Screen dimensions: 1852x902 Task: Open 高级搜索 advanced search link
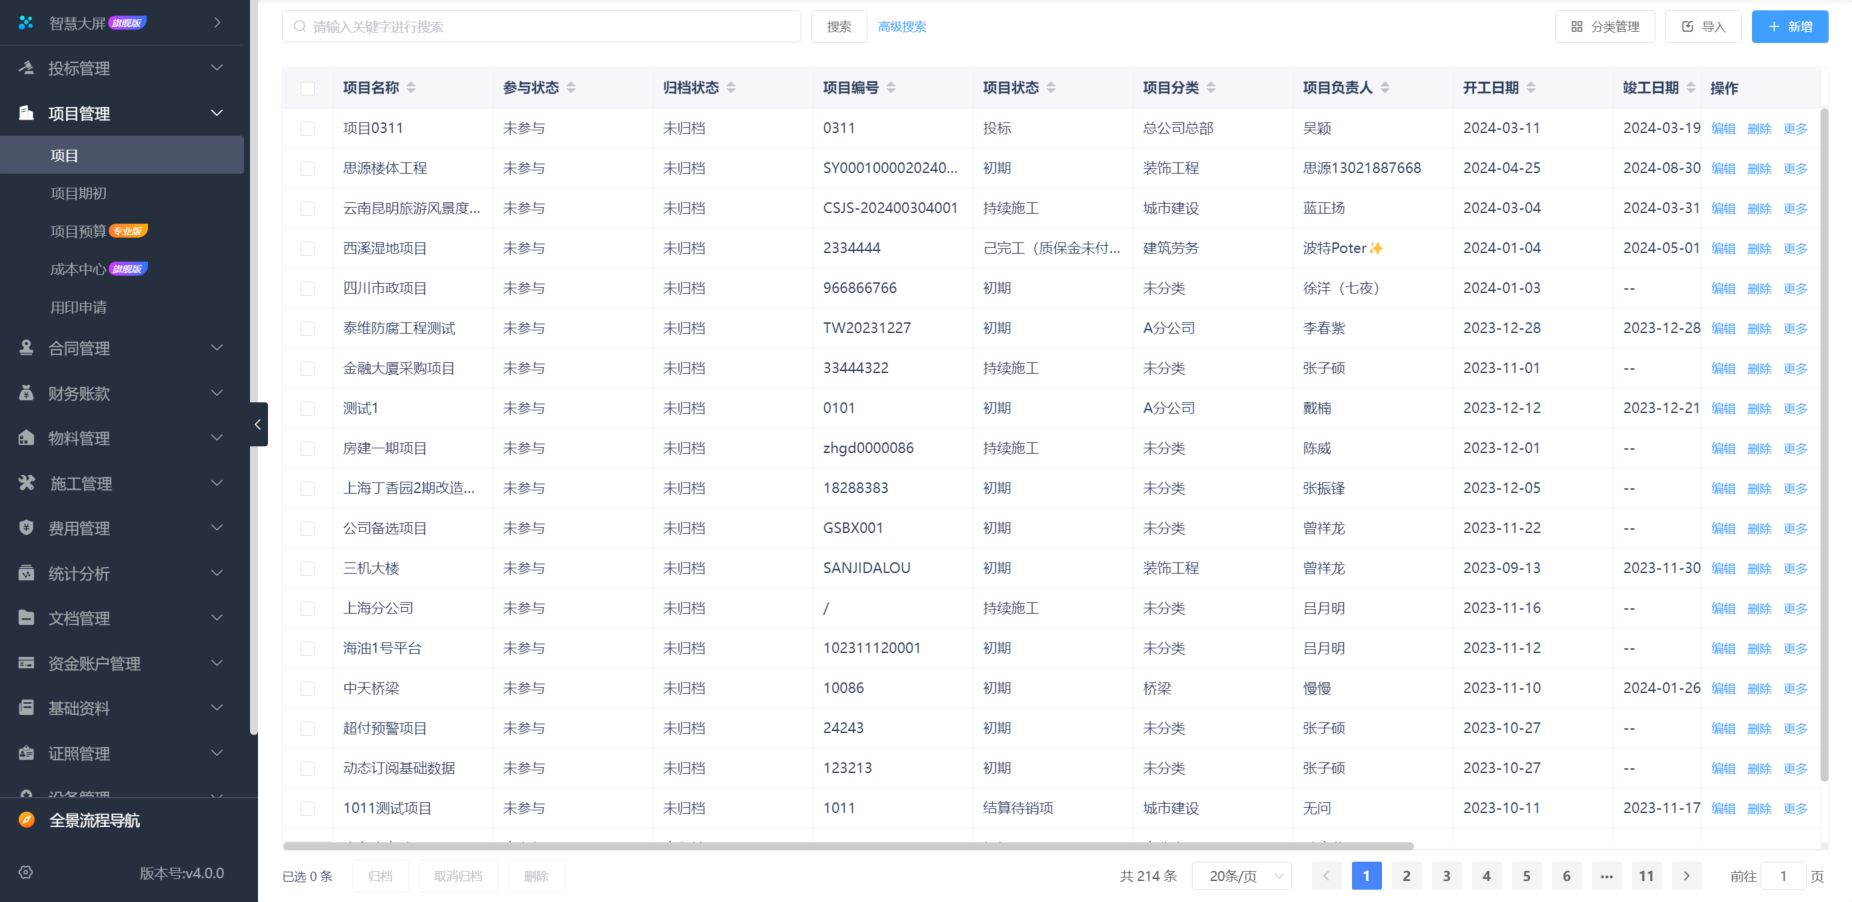click(901, 26)
